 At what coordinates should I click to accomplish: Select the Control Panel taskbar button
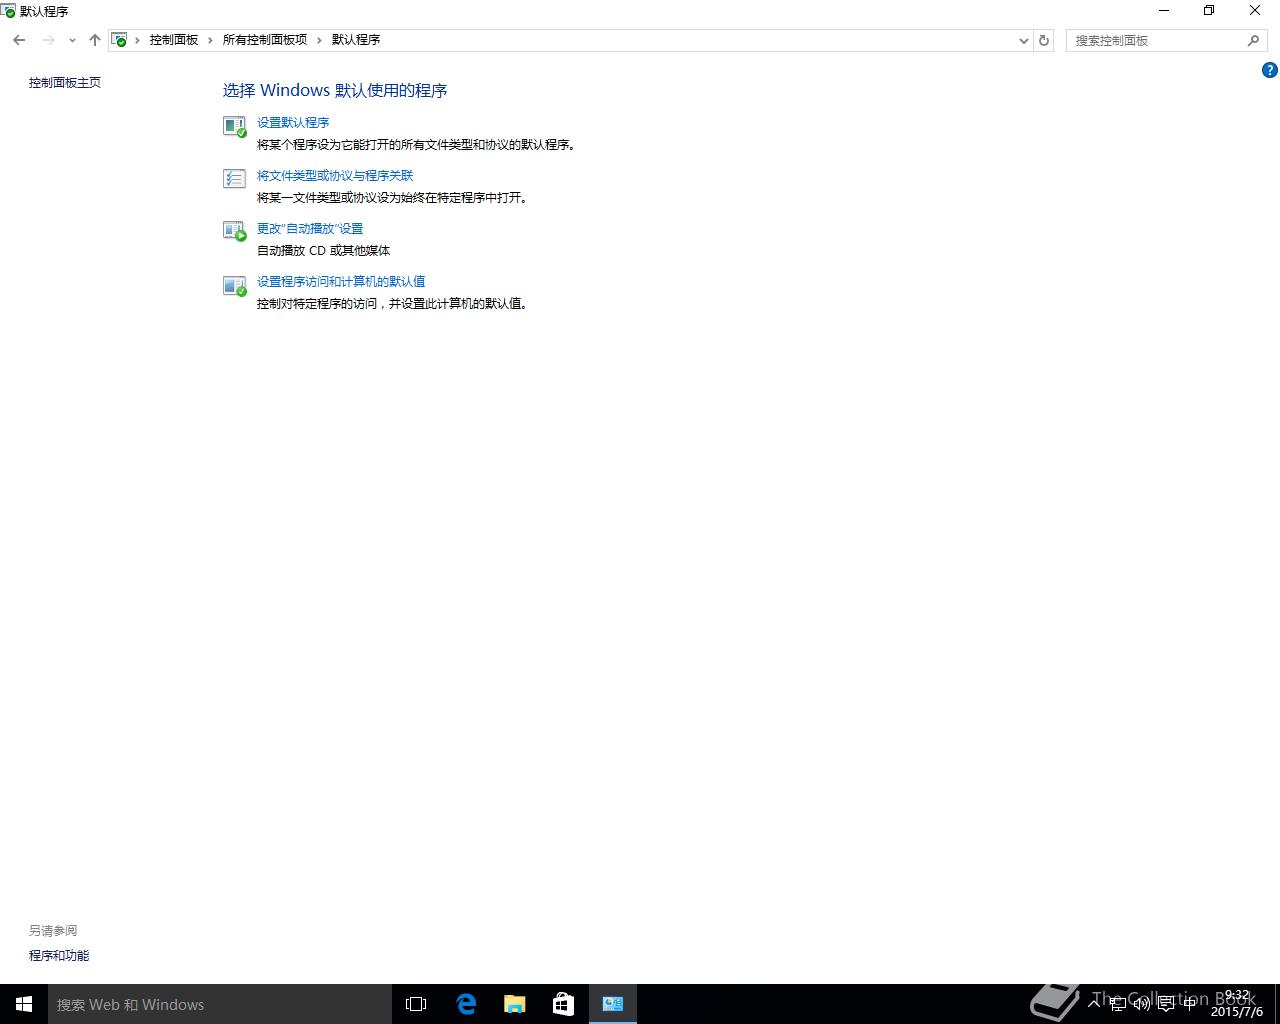pos(613,1004)
